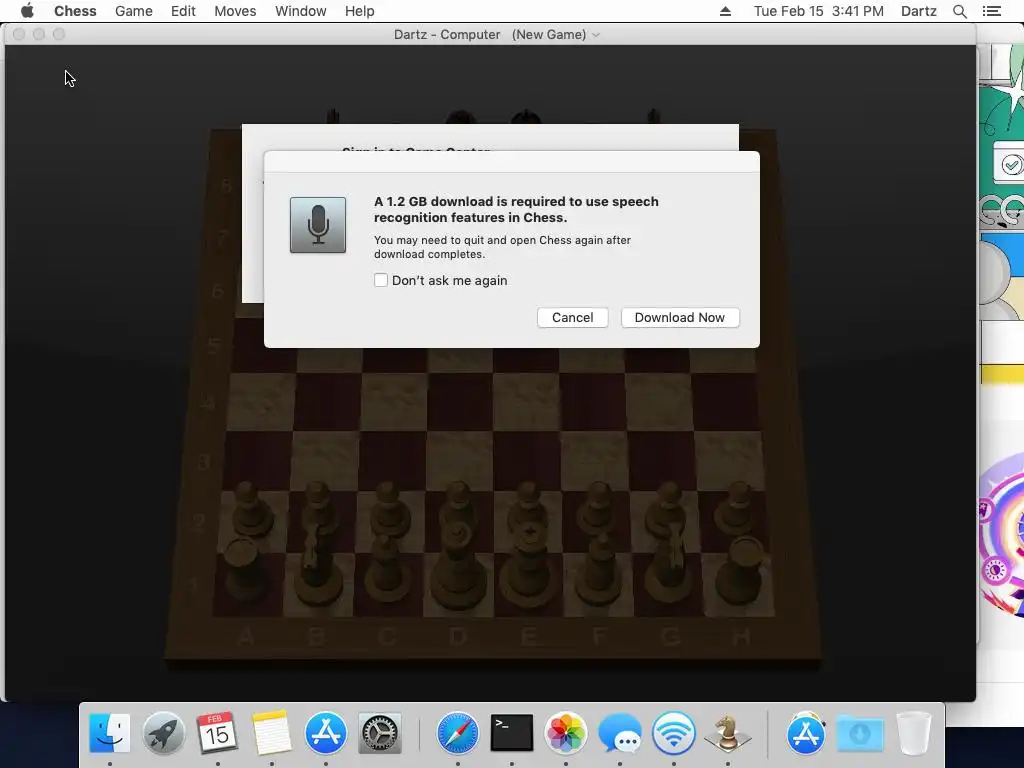Click the date and time in menu bar

point(818,11)
